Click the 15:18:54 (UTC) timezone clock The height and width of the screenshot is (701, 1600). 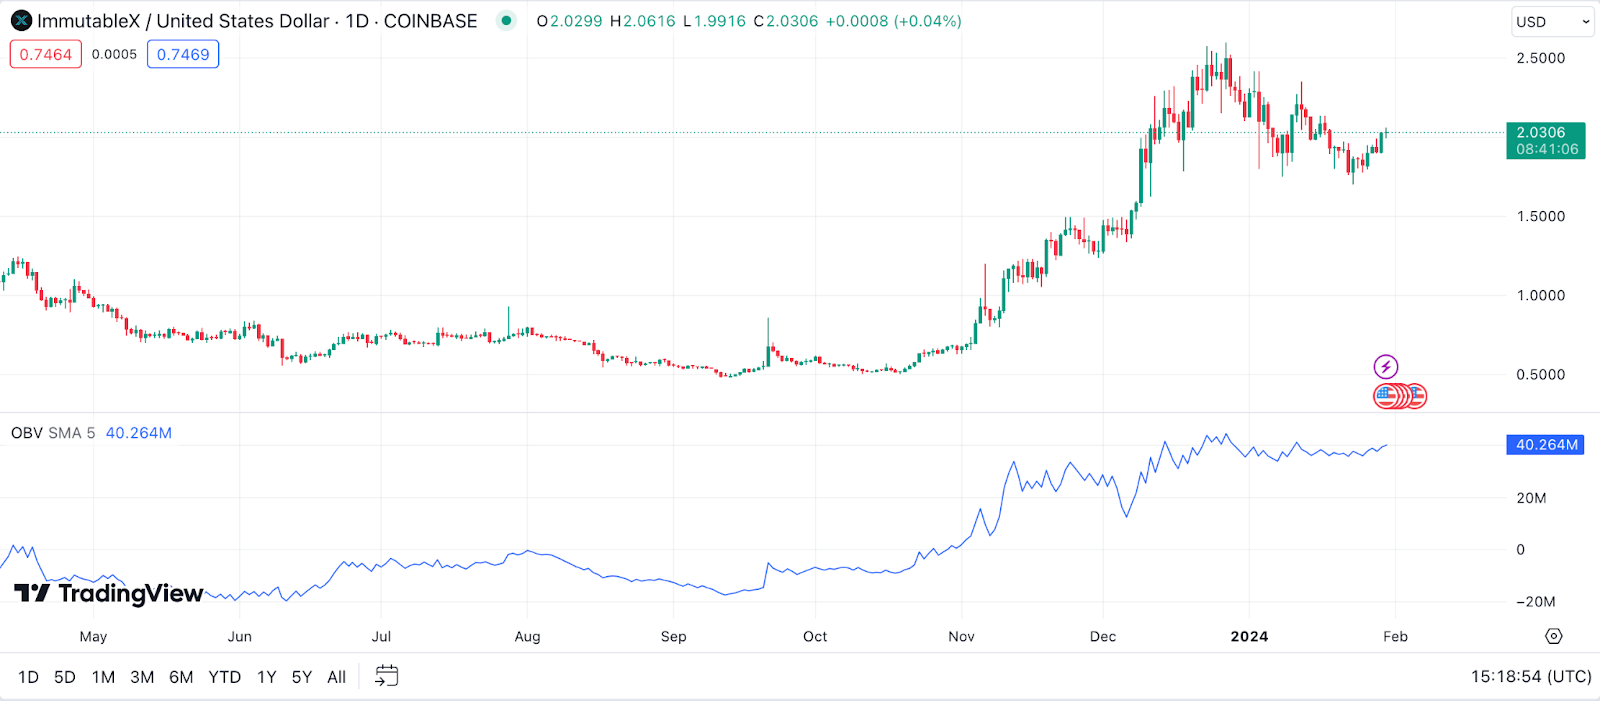click(x=1531, y=677)
